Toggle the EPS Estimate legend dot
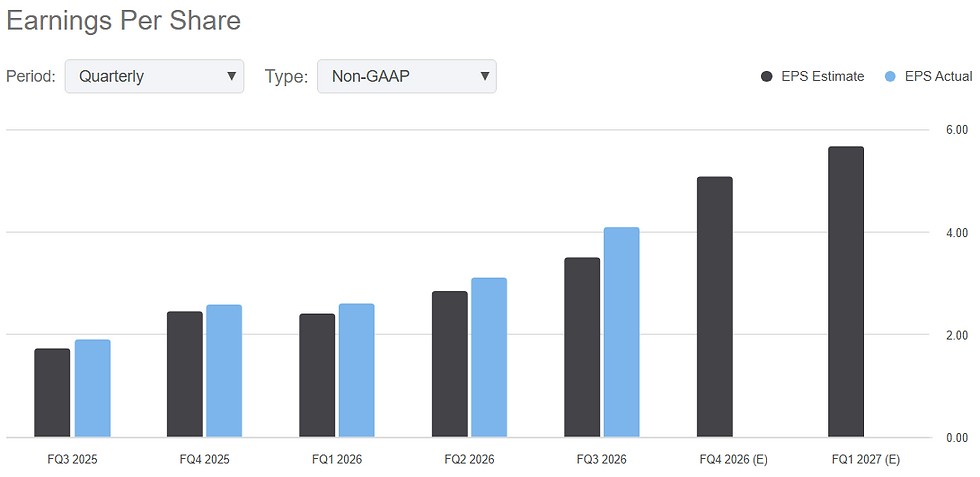Screen dimensions: 980x477 coord(766,76)
